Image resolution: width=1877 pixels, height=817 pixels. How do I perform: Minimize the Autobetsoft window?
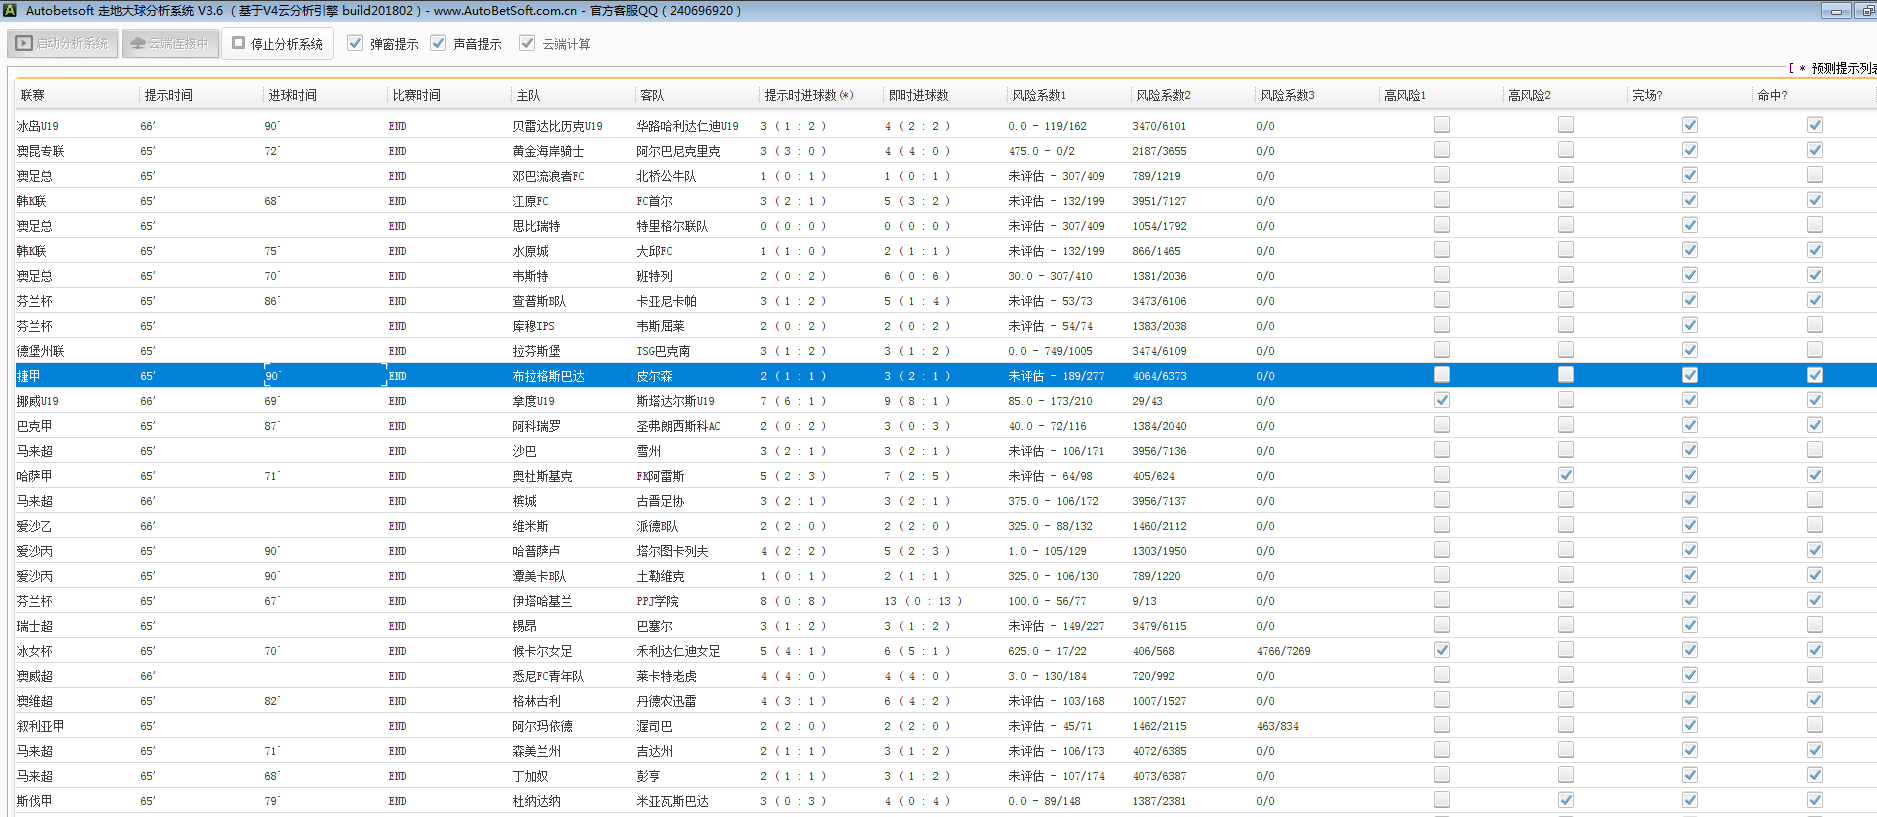tap(1836, 11)
